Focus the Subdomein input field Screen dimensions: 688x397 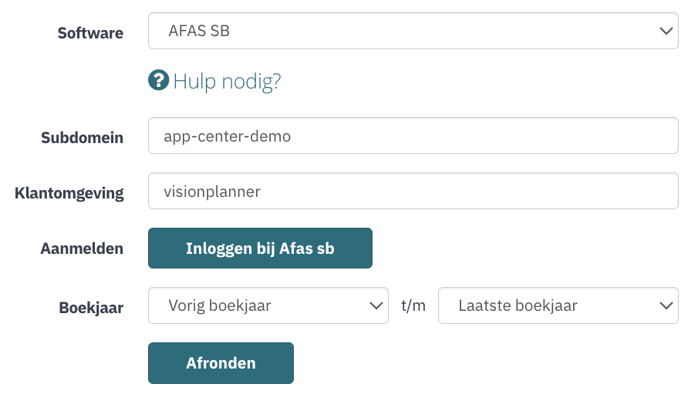pos(413,136)
